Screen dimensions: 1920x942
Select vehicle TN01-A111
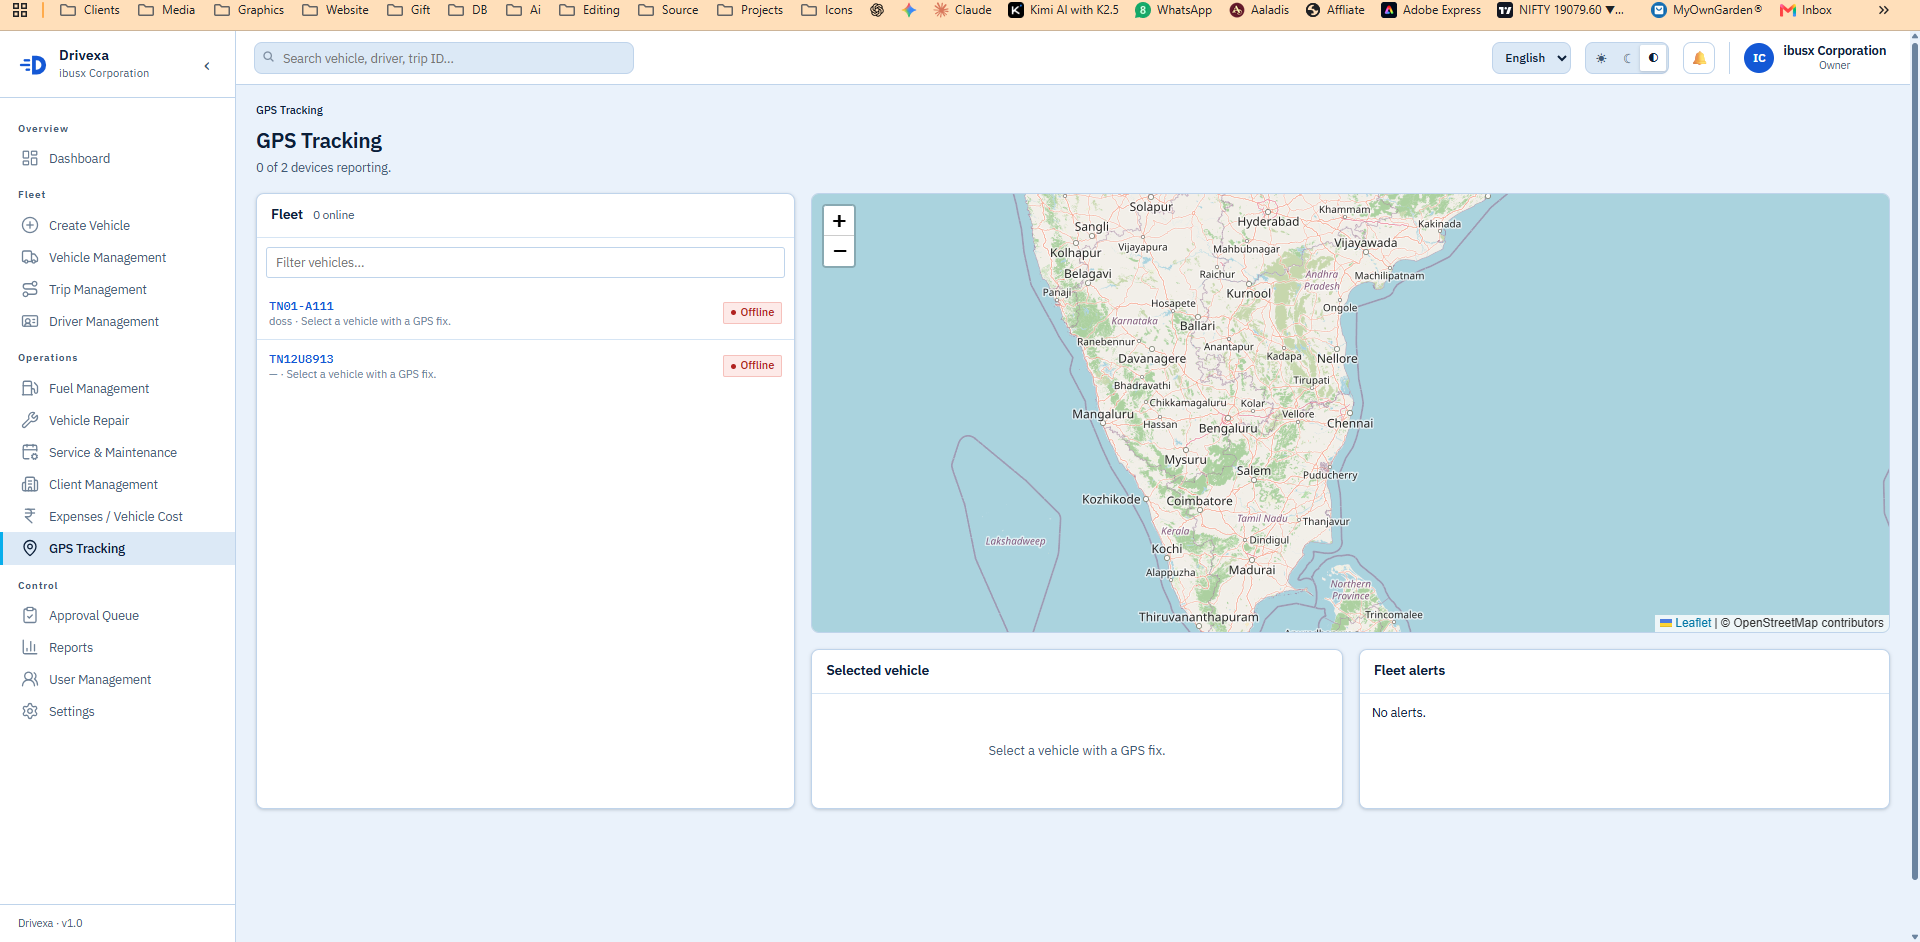tap(525, 313)
